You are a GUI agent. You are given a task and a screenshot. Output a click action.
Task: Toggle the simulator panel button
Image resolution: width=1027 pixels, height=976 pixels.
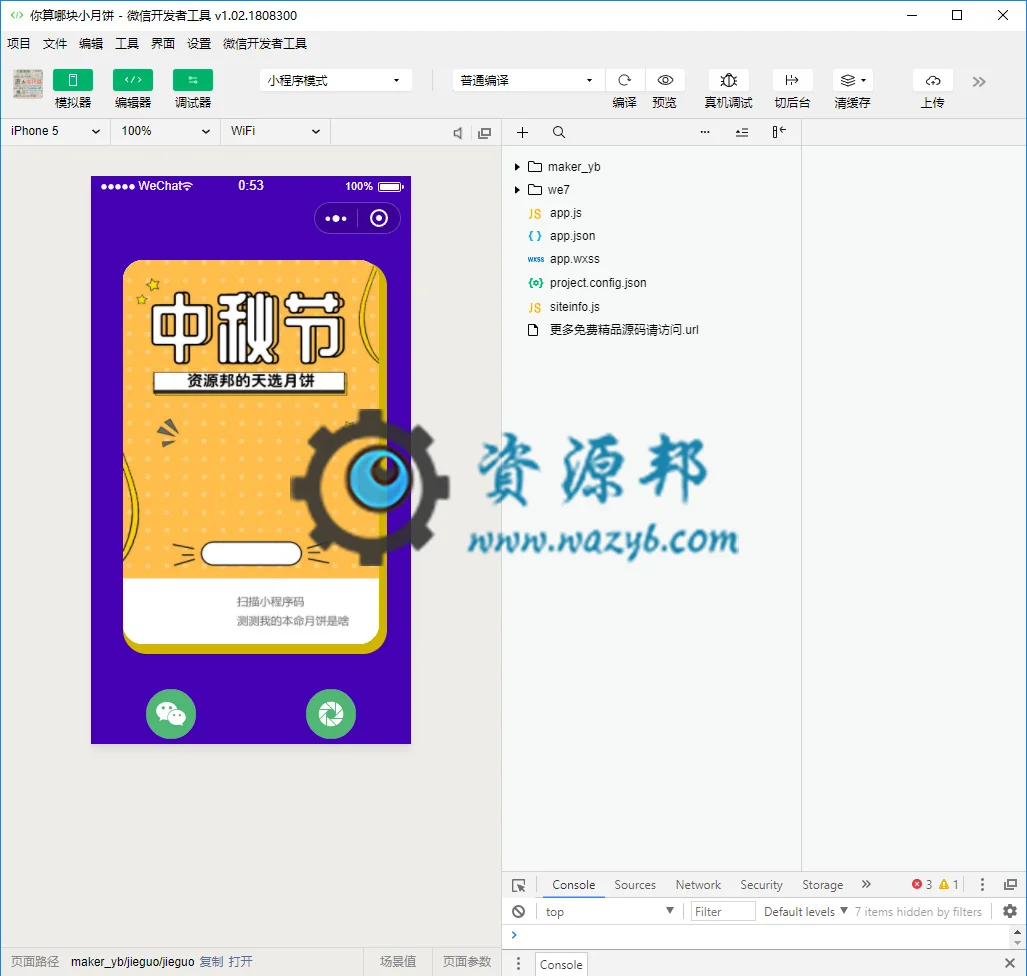(73, 80)
